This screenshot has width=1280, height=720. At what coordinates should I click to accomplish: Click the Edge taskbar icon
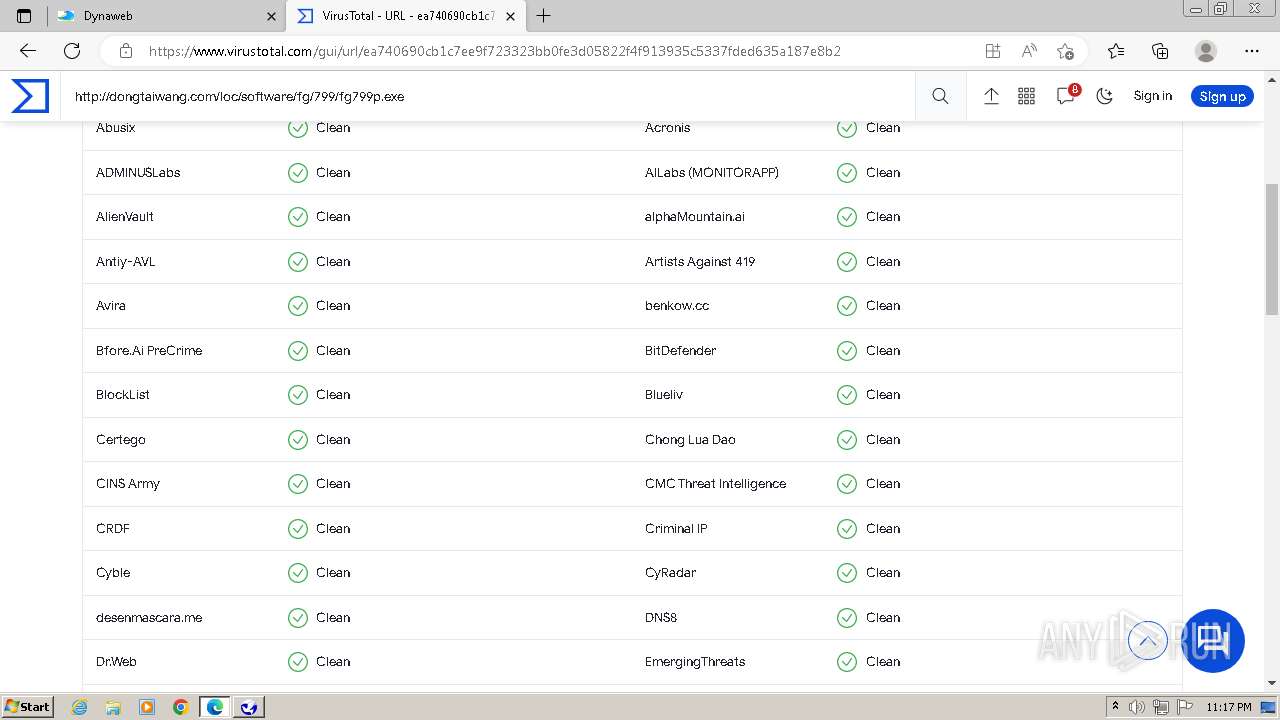214,707
